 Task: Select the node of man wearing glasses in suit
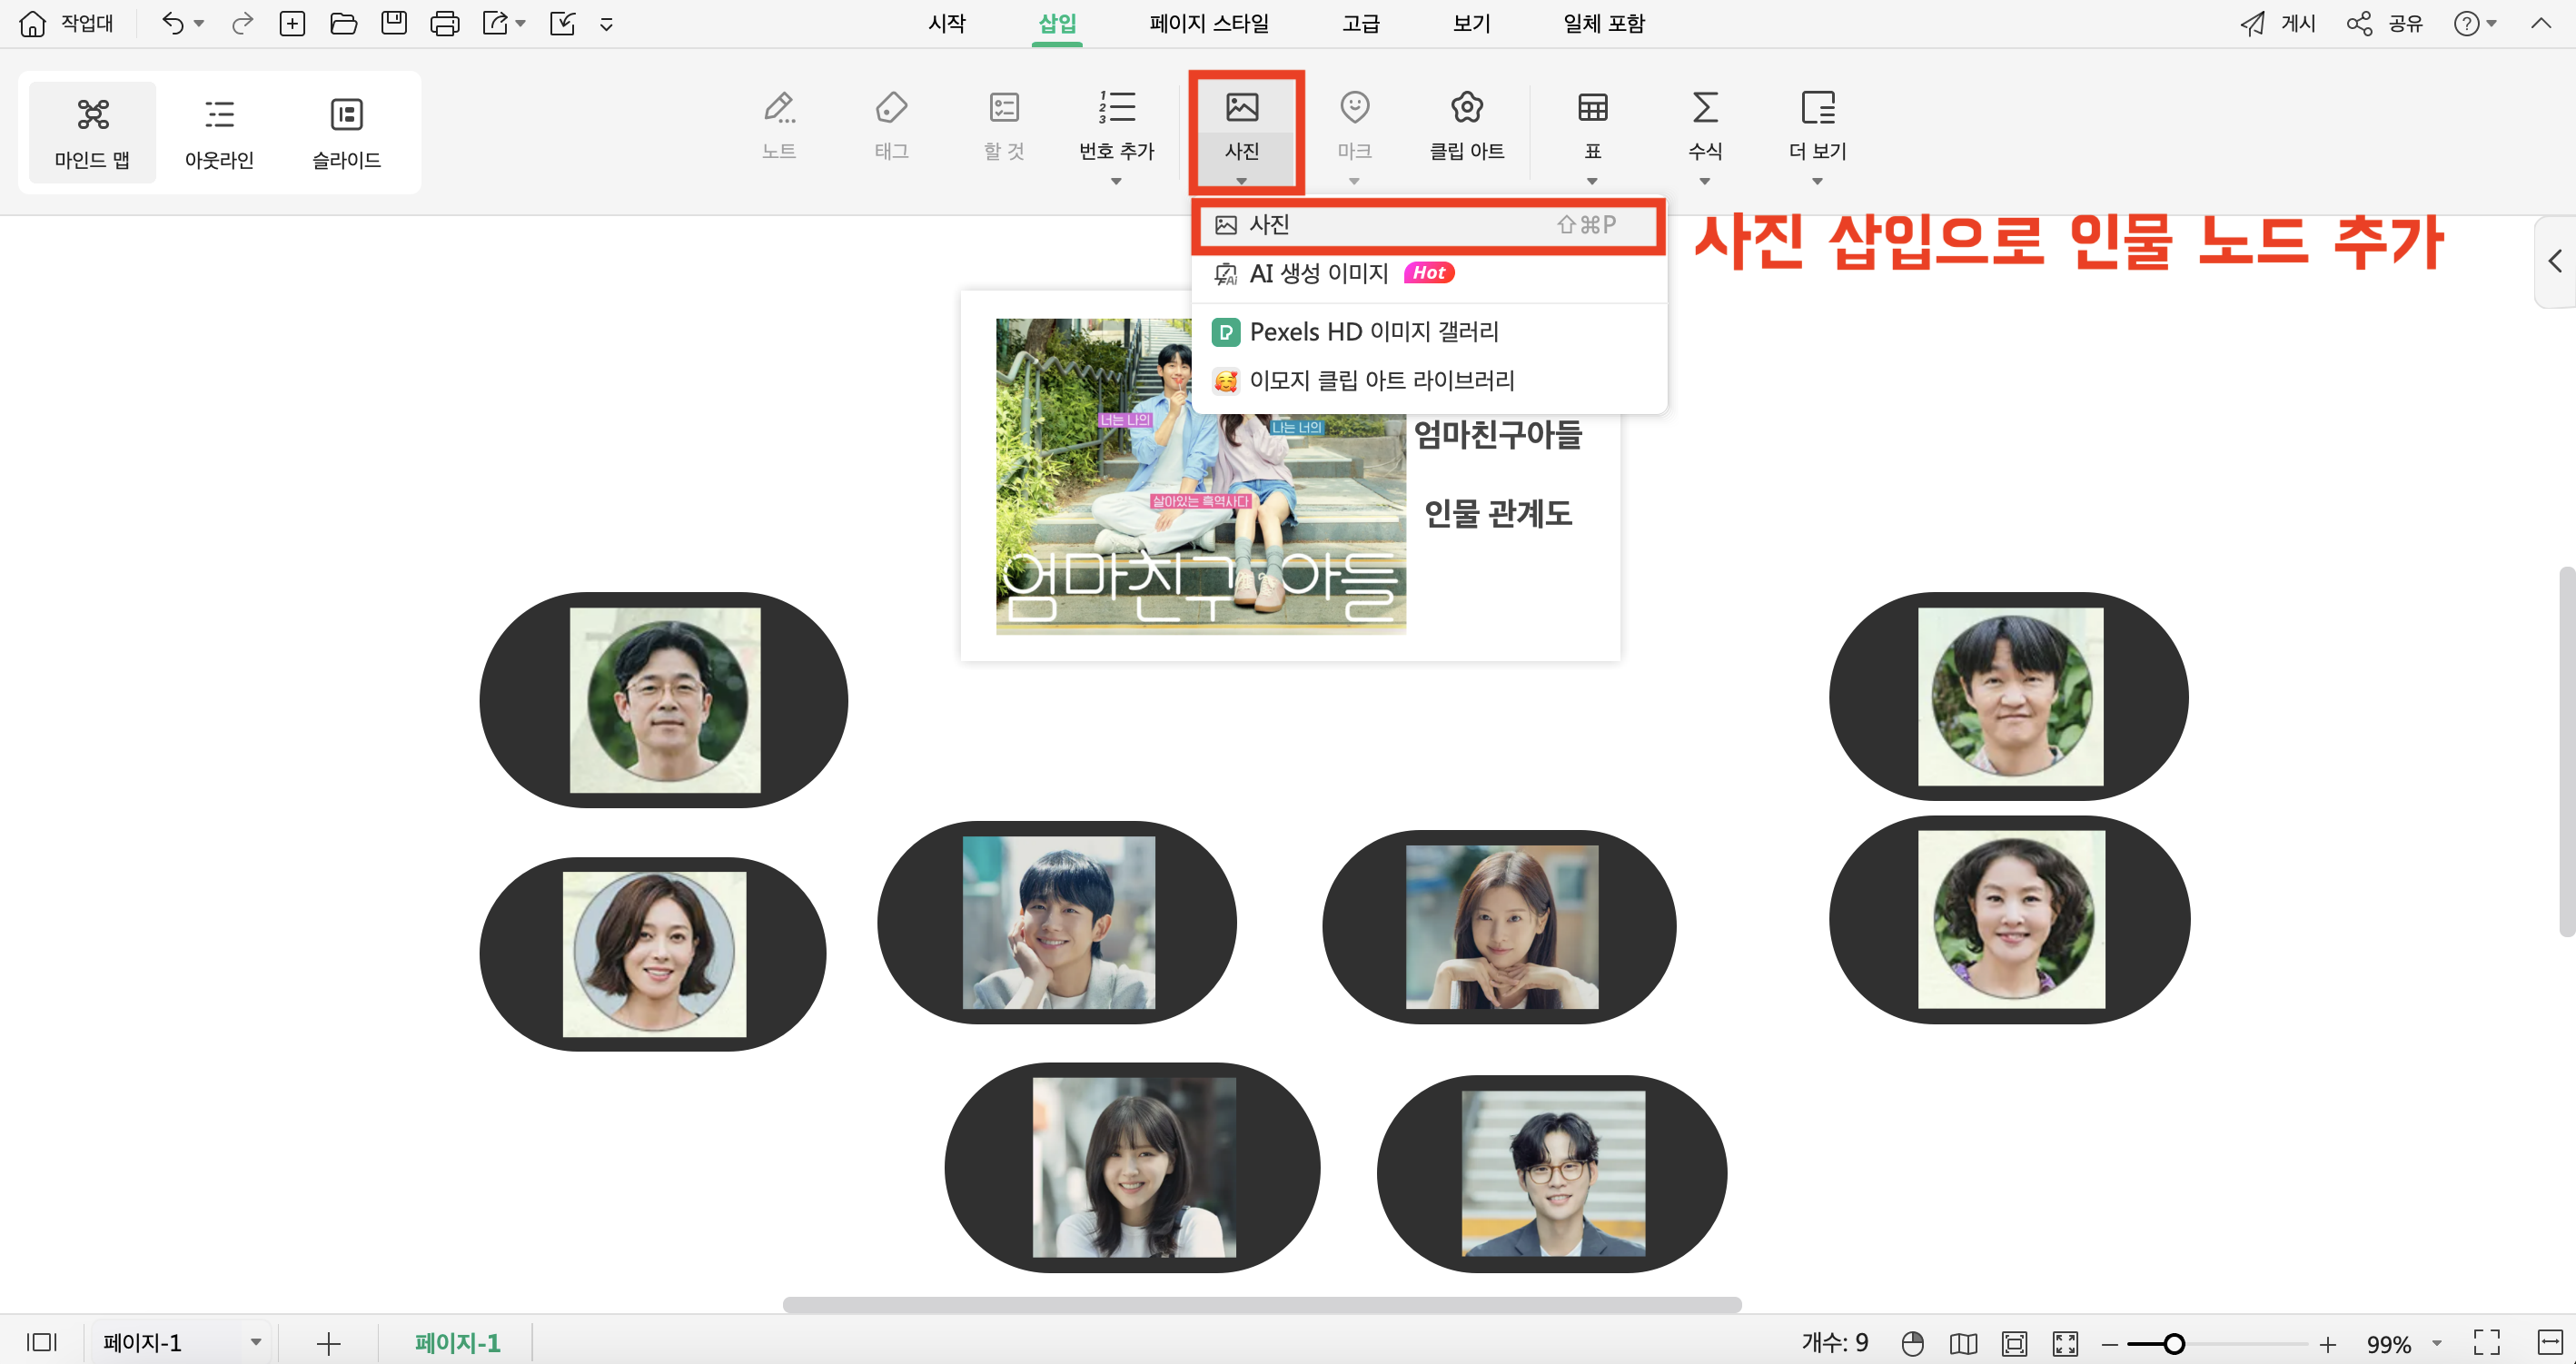coord(1552,1173)
